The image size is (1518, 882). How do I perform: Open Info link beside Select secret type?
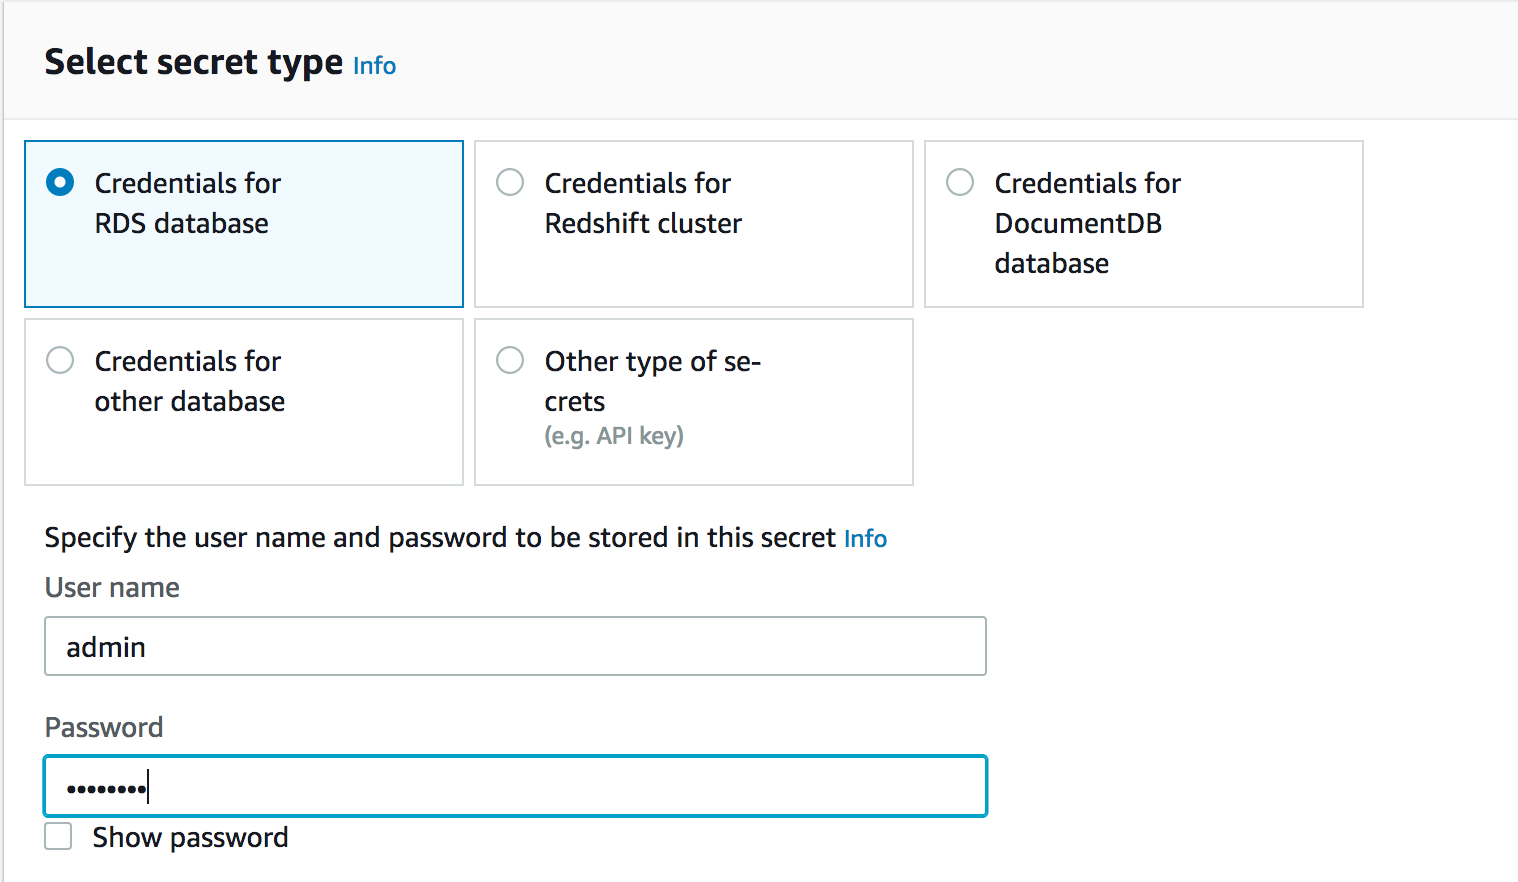pyautogui.click(x=374, y=66)
